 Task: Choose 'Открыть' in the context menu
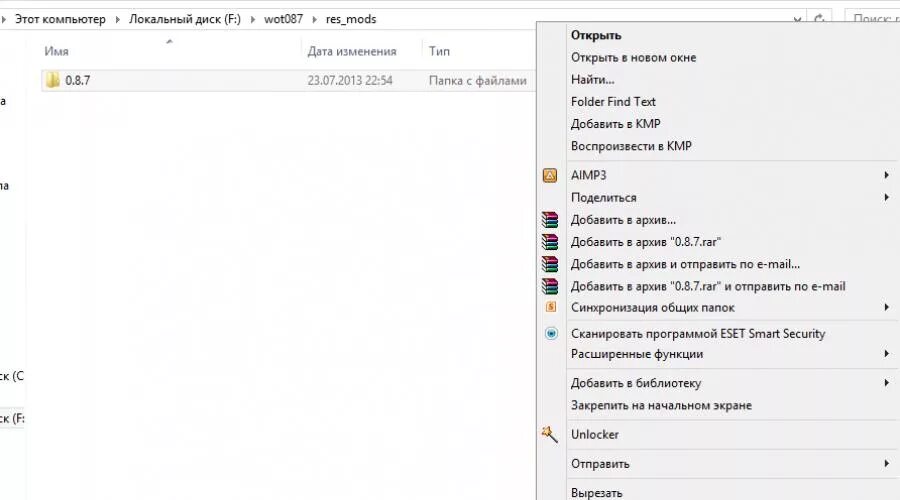(x=596, y=35)
